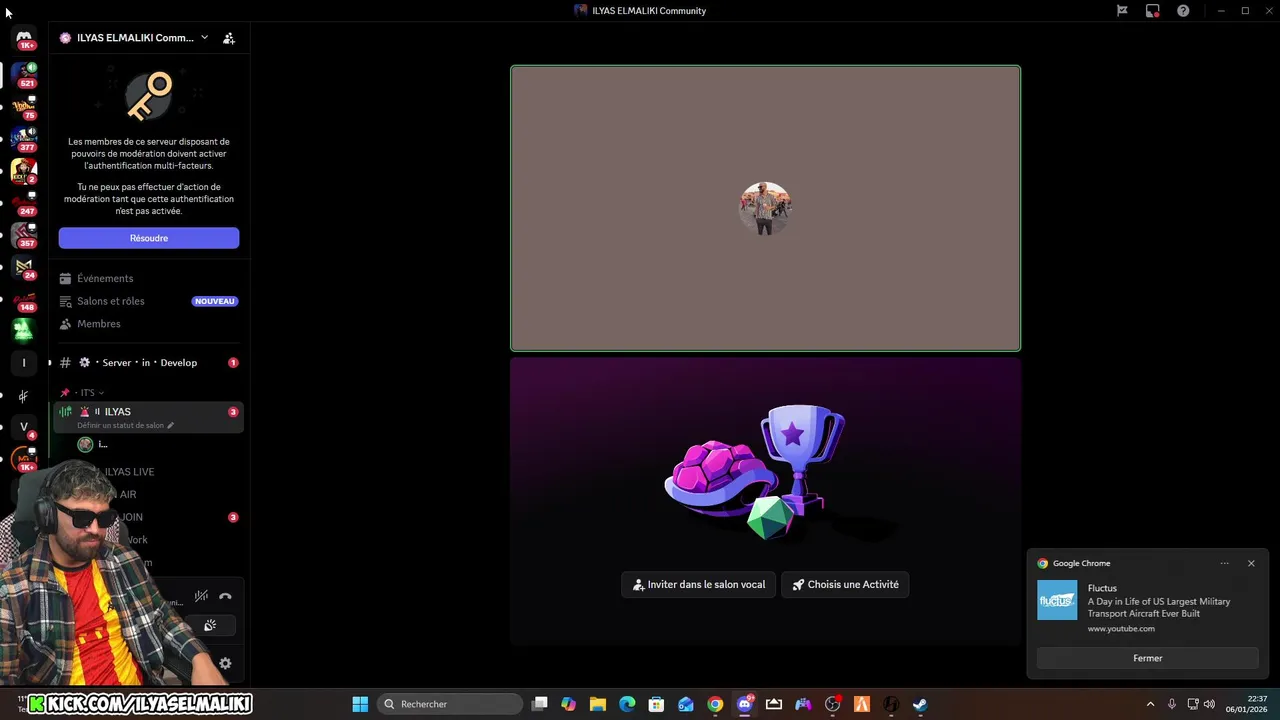The image size is (1280, 720).
Task: Open user settings gear icon
Action: tap(225, 663)
